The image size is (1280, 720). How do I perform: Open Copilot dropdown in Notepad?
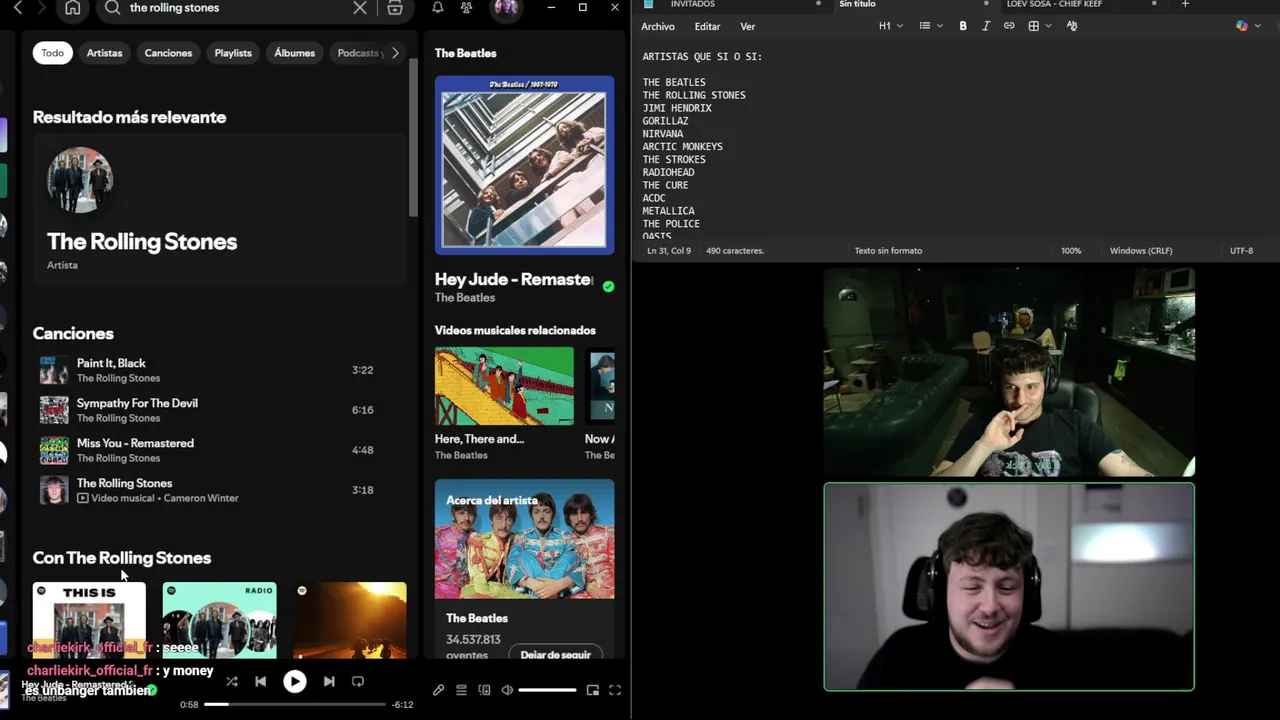pyautogui.click(x=1247, y=26)
